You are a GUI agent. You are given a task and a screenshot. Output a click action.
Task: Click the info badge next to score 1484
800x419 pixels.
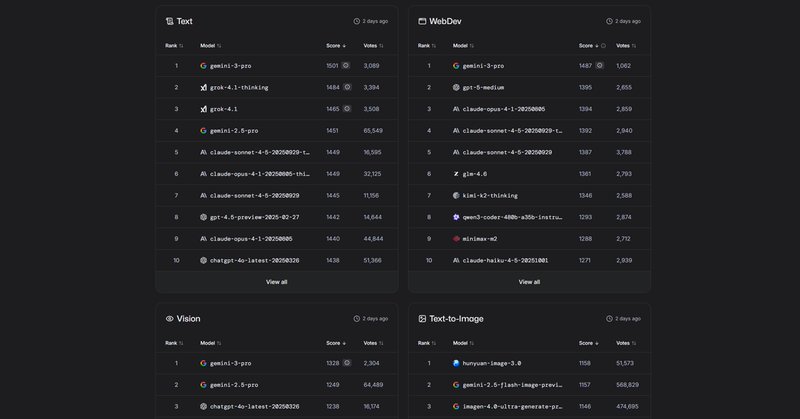[x=347, y=87]
